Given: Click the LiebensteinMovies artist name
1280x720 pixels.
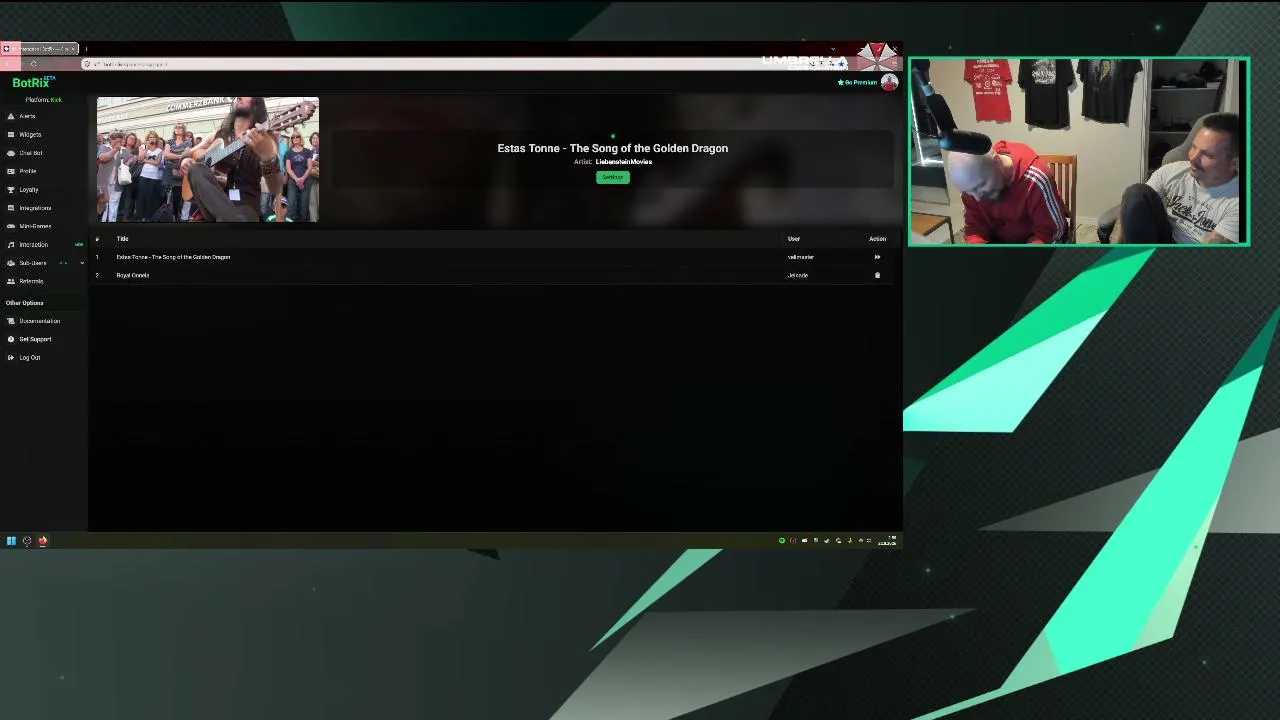Looking at the screenshot, I should (x=624, y=162).
